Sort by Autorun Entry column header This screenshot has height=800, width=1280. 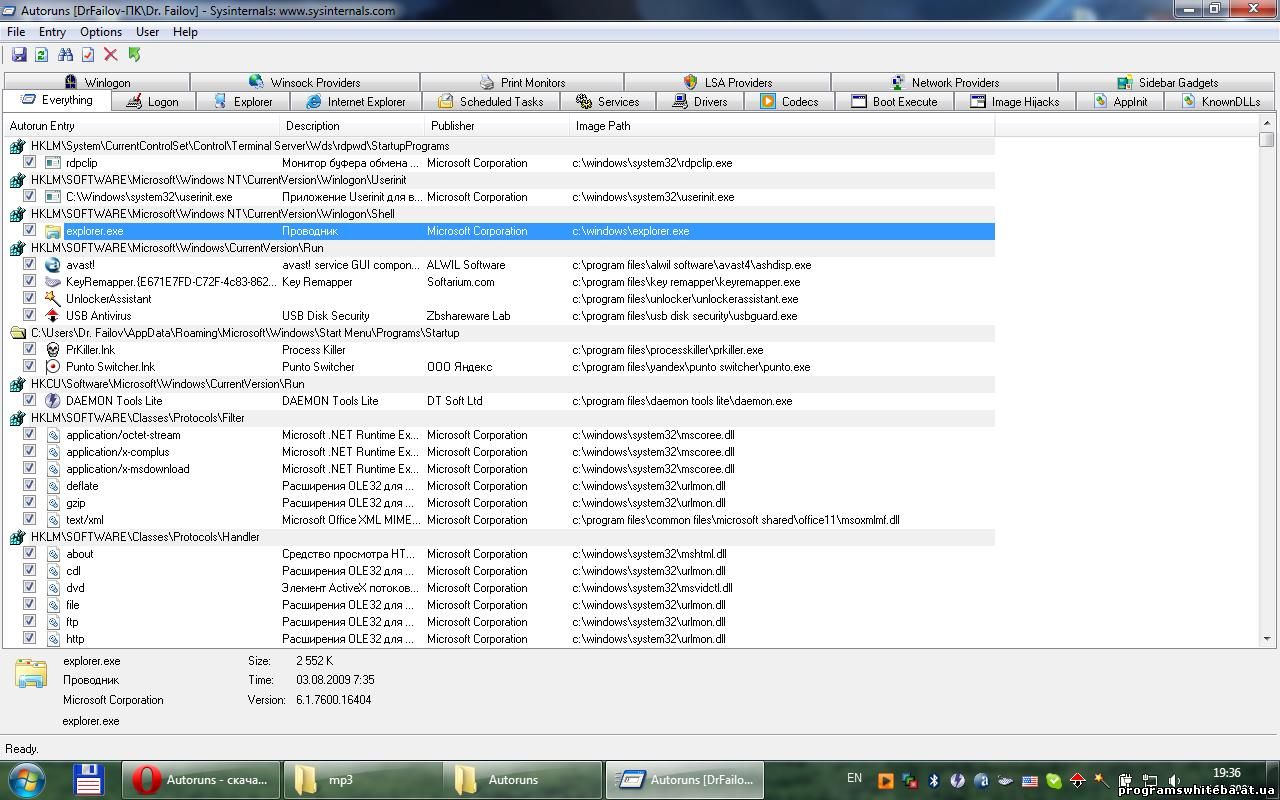143,126
